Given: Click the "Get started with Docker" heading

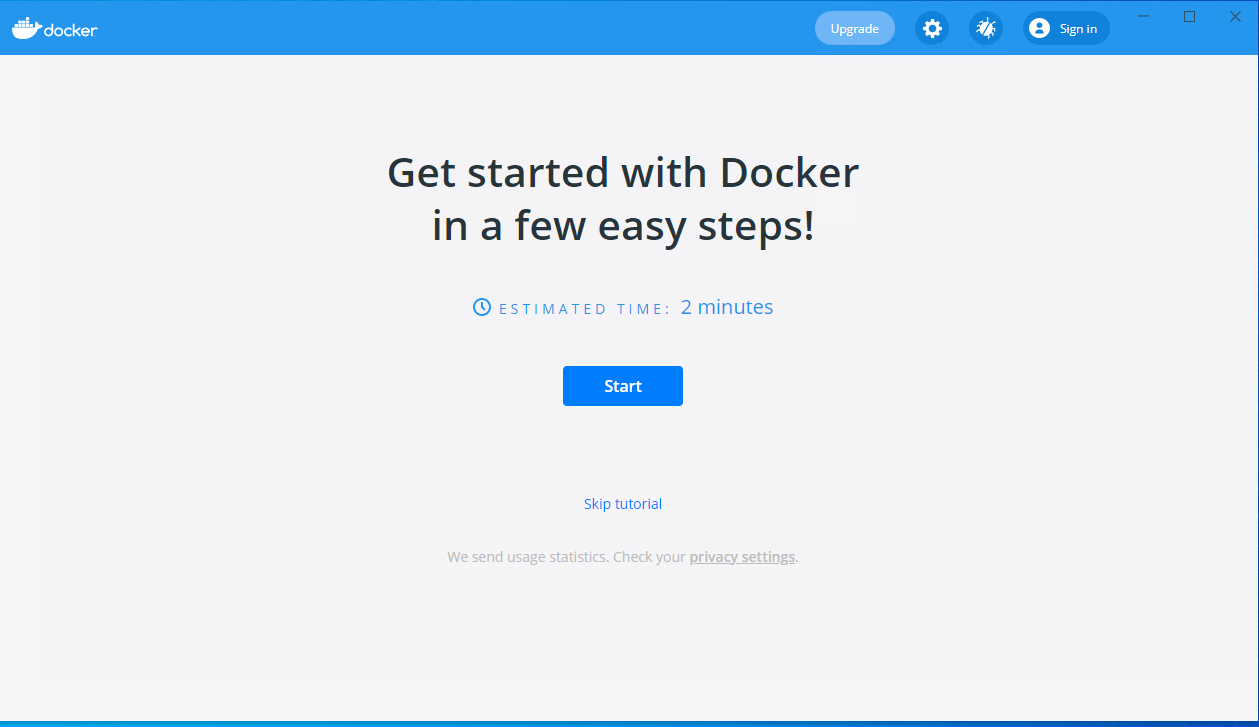Looking at the screenshot, I should 622,173.
